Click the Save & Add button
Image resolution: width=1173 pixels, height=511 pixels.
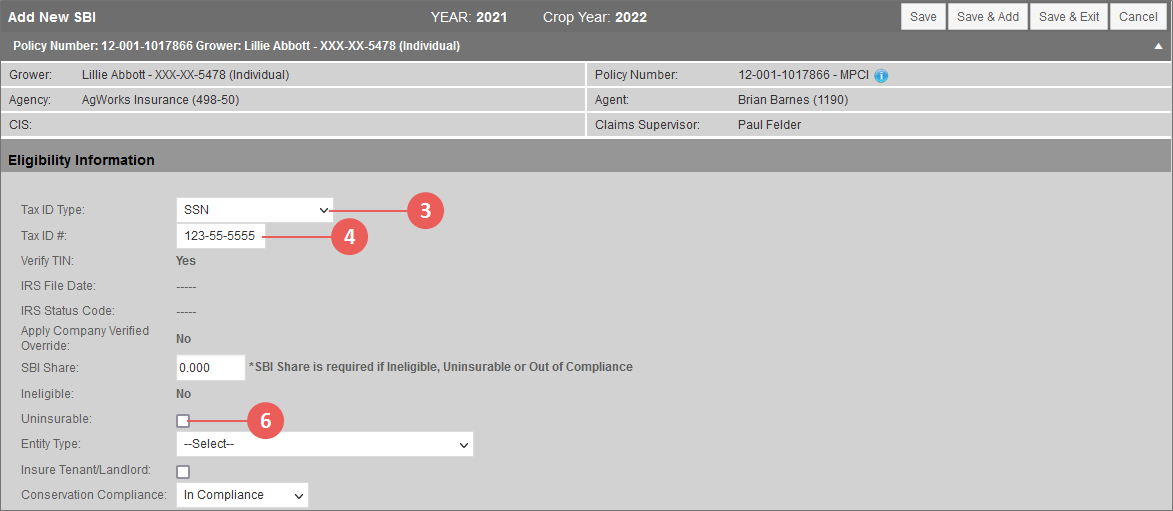[x=987, y=16]
